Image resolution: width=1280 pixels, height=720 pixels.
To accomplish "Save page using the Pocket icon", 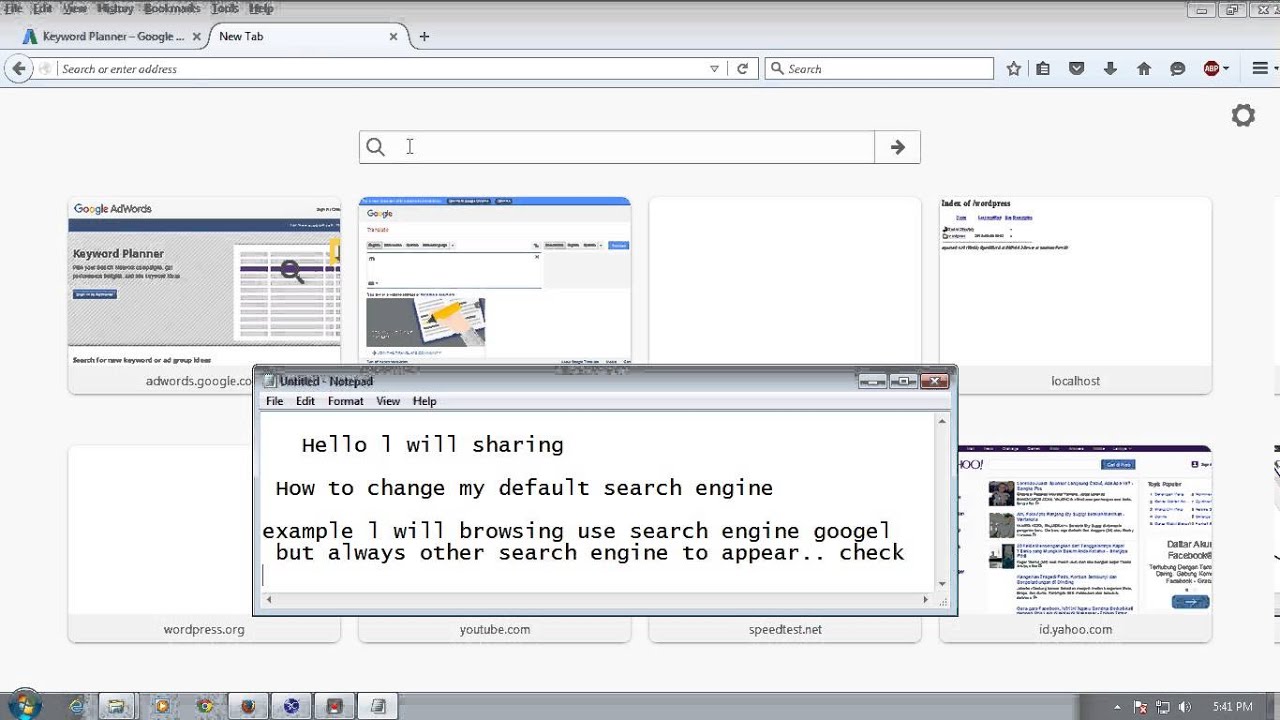I will click(1076, 69).
